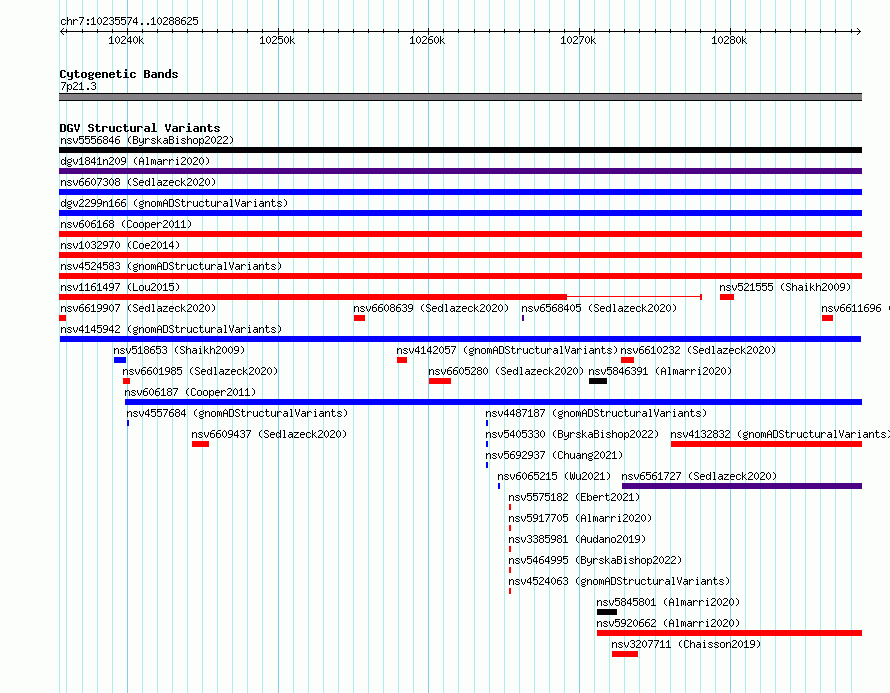Viewport: 890px width, 693px height.
Task: Click the 10240k ruler position label
Action: 126,40
